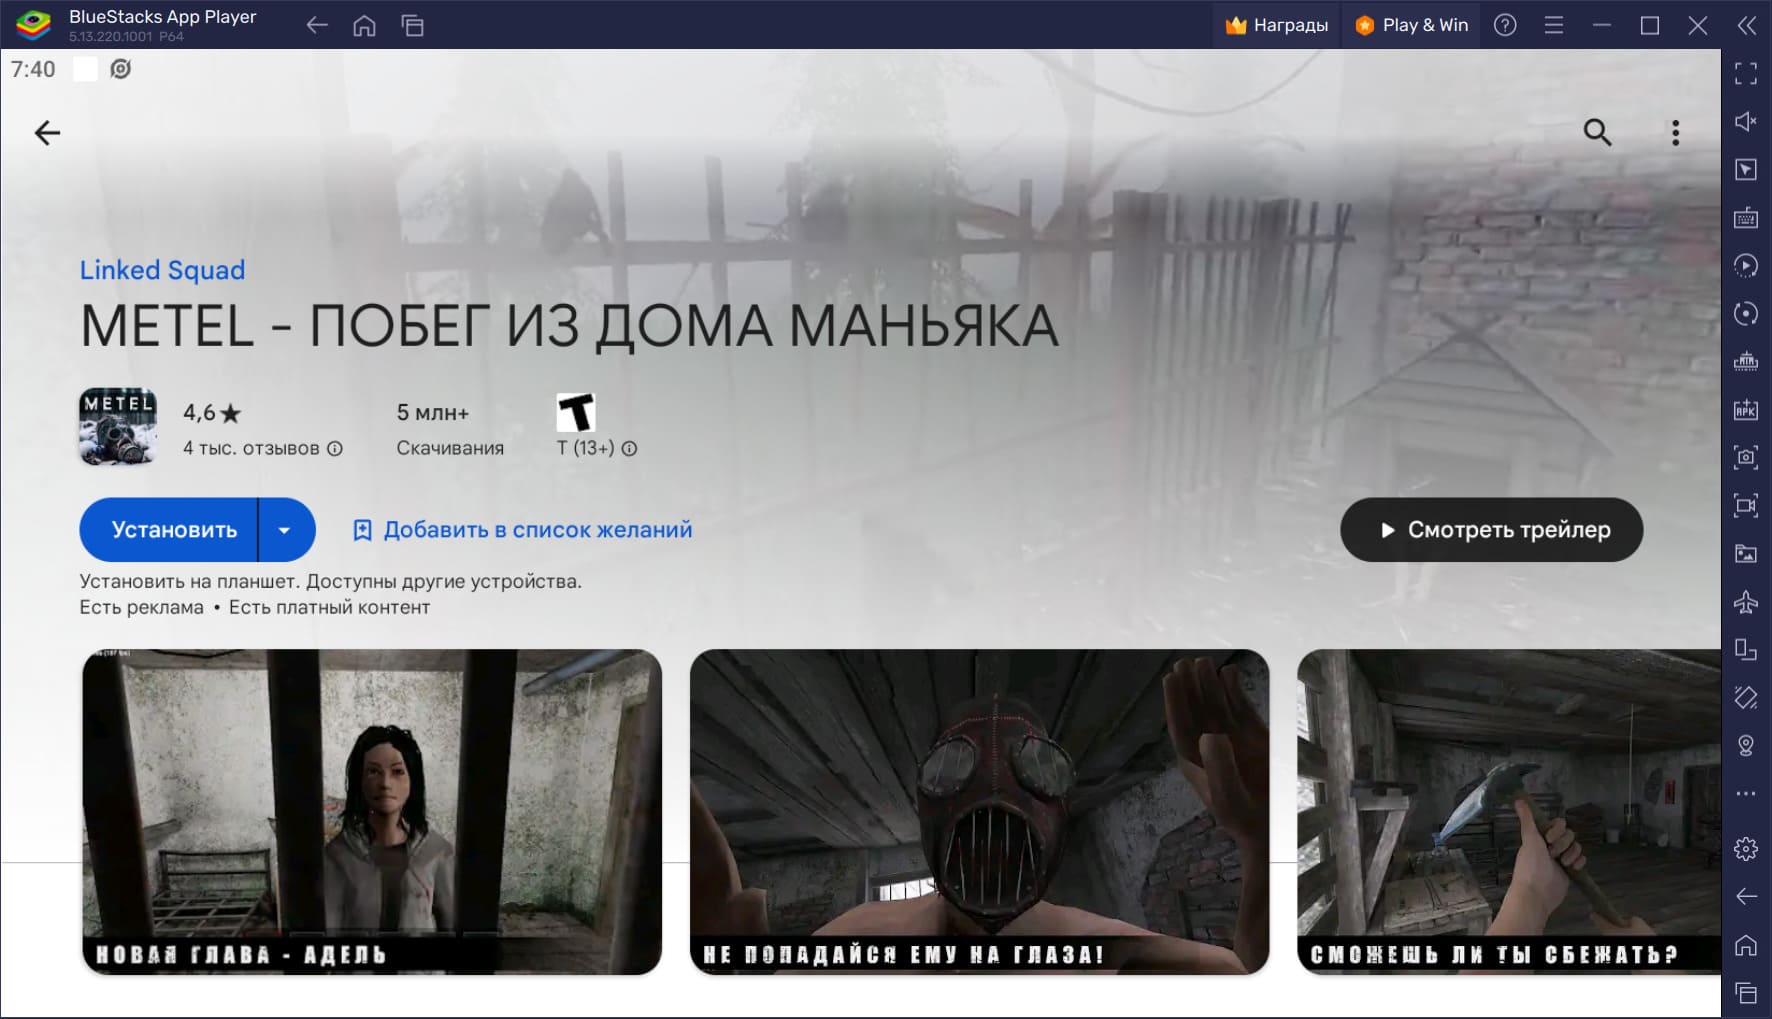Image resolution: width=1772 pixels, height=1019 pixels.
Task: Click the BlueStacks logo in title bar
Action: pyautogui.click(x=33, y=25)
